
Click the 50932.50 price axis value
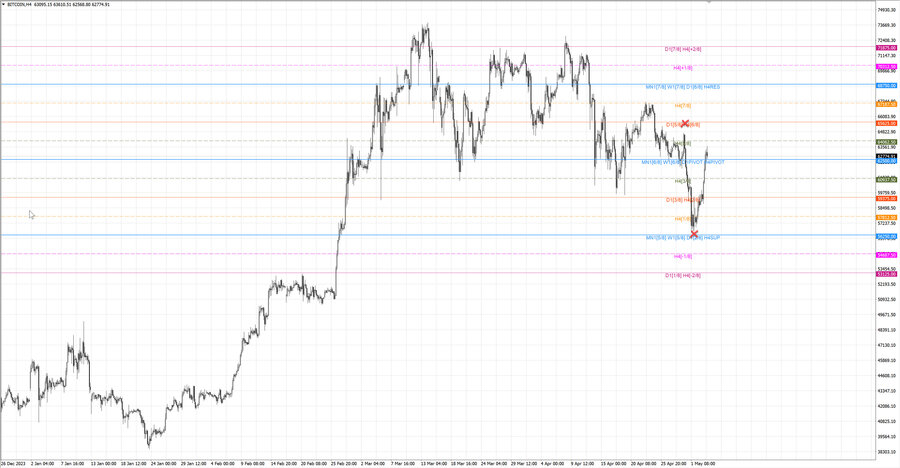click(887, 299)
